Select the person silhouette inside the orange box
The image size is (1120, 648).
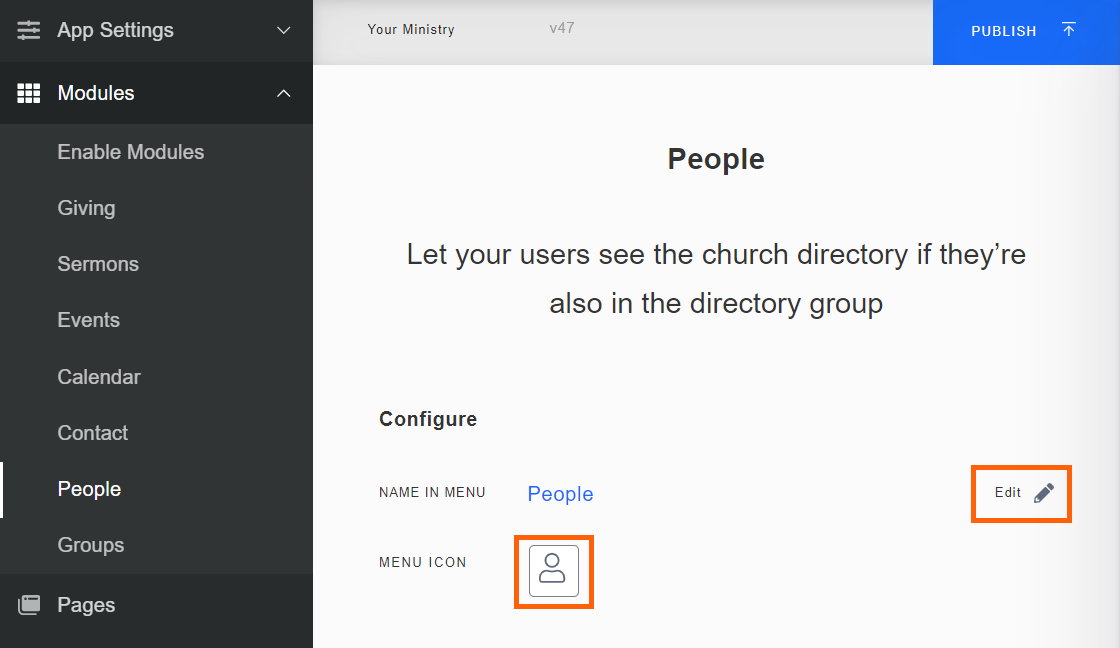[x=553, y=571]
